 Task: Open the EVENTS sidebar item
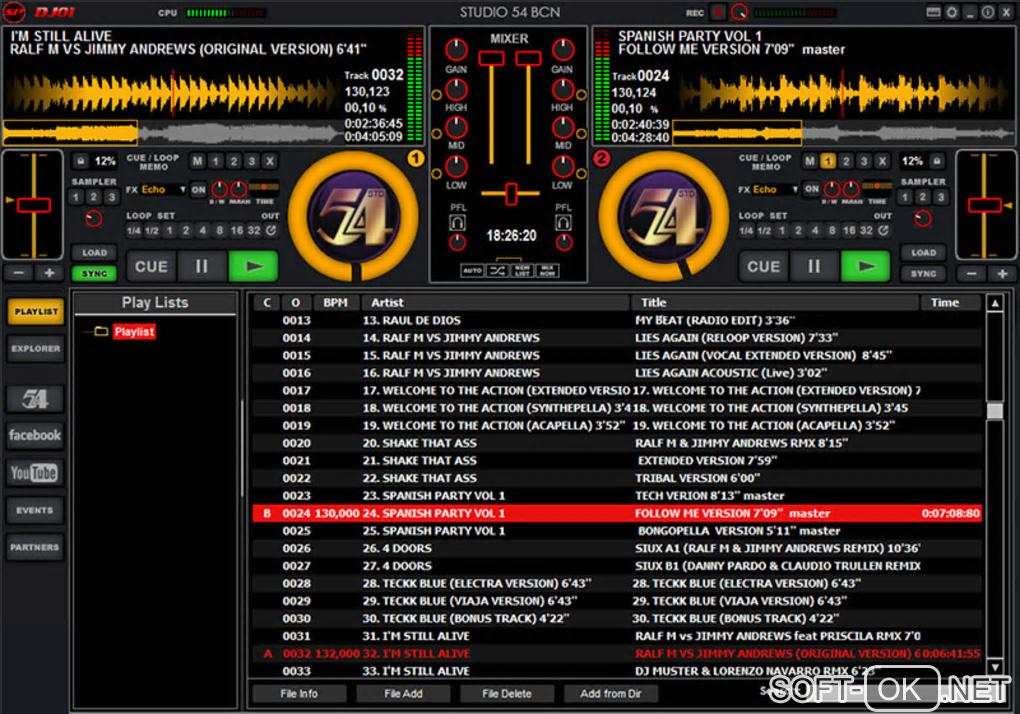pyautogui.click(x=35, y=510)
